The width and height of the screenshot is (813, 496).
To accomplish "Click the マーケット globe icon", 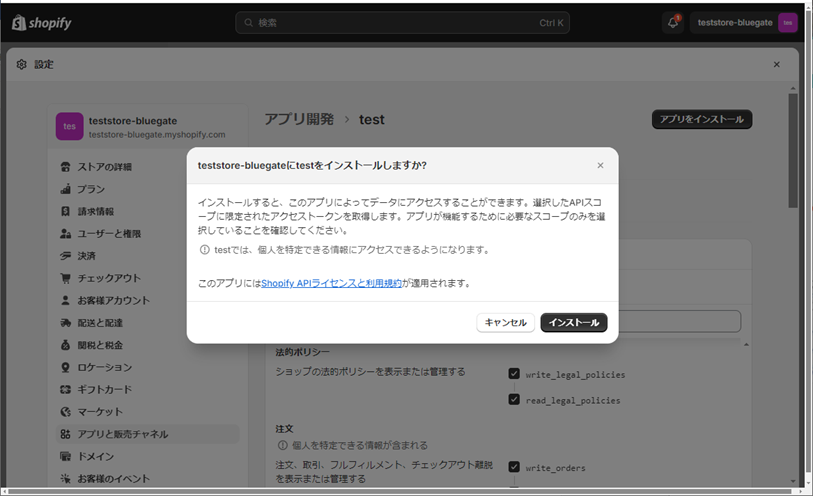I will 66,411.
